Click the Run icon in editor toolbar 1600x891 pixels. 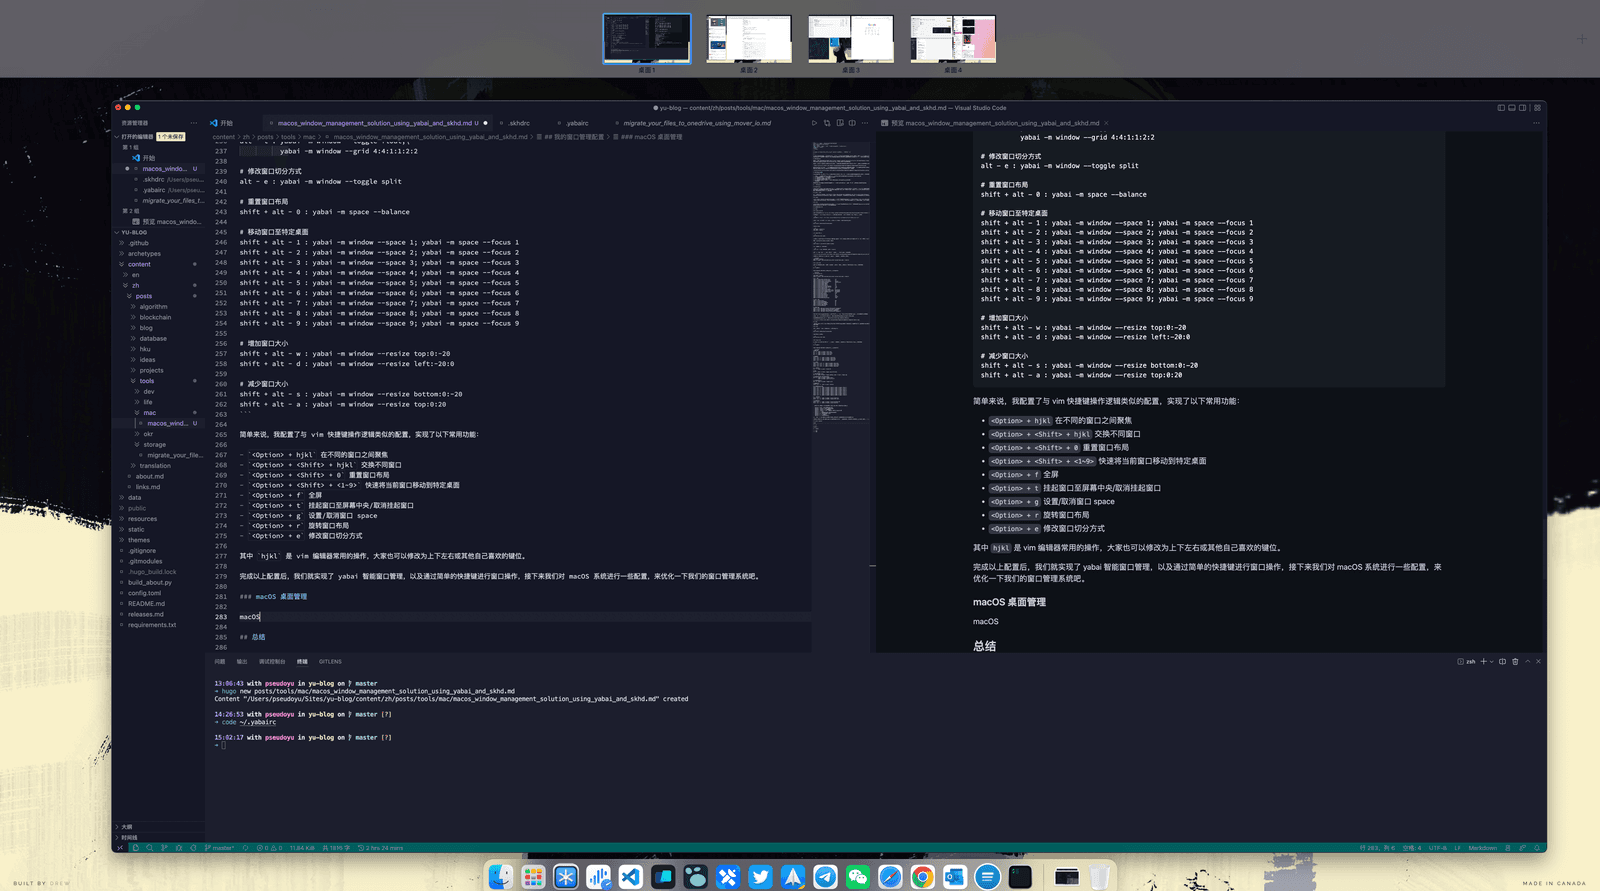814,123
